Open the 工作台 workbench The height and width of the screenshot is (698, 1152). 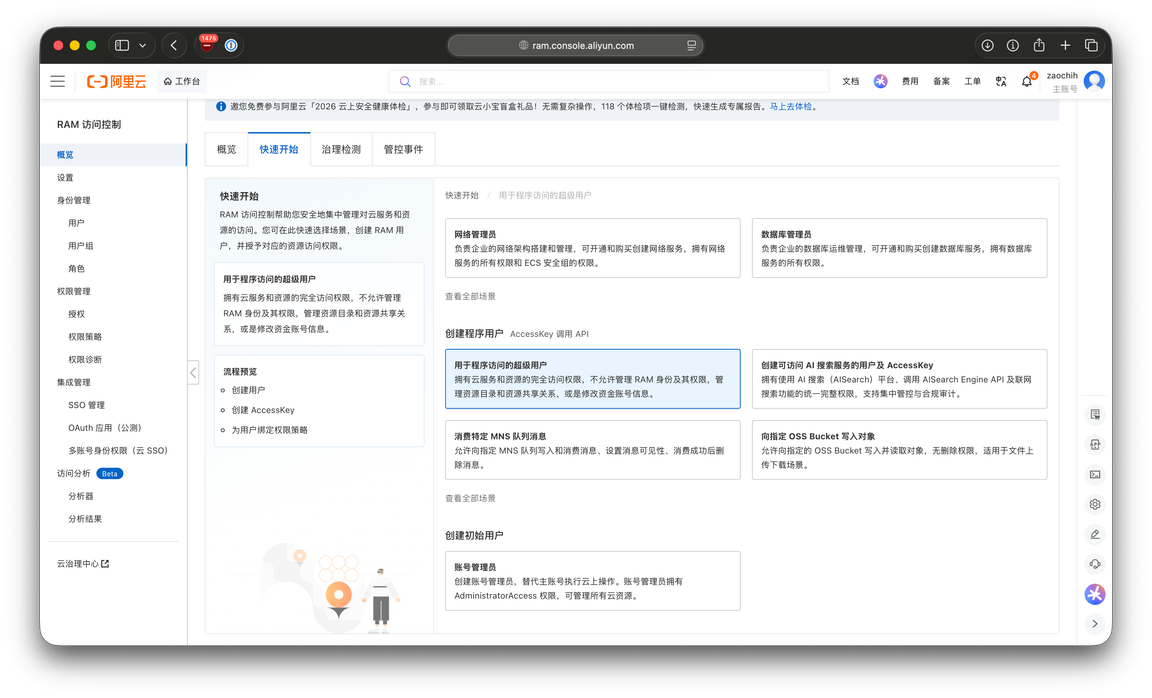point(181,82)
